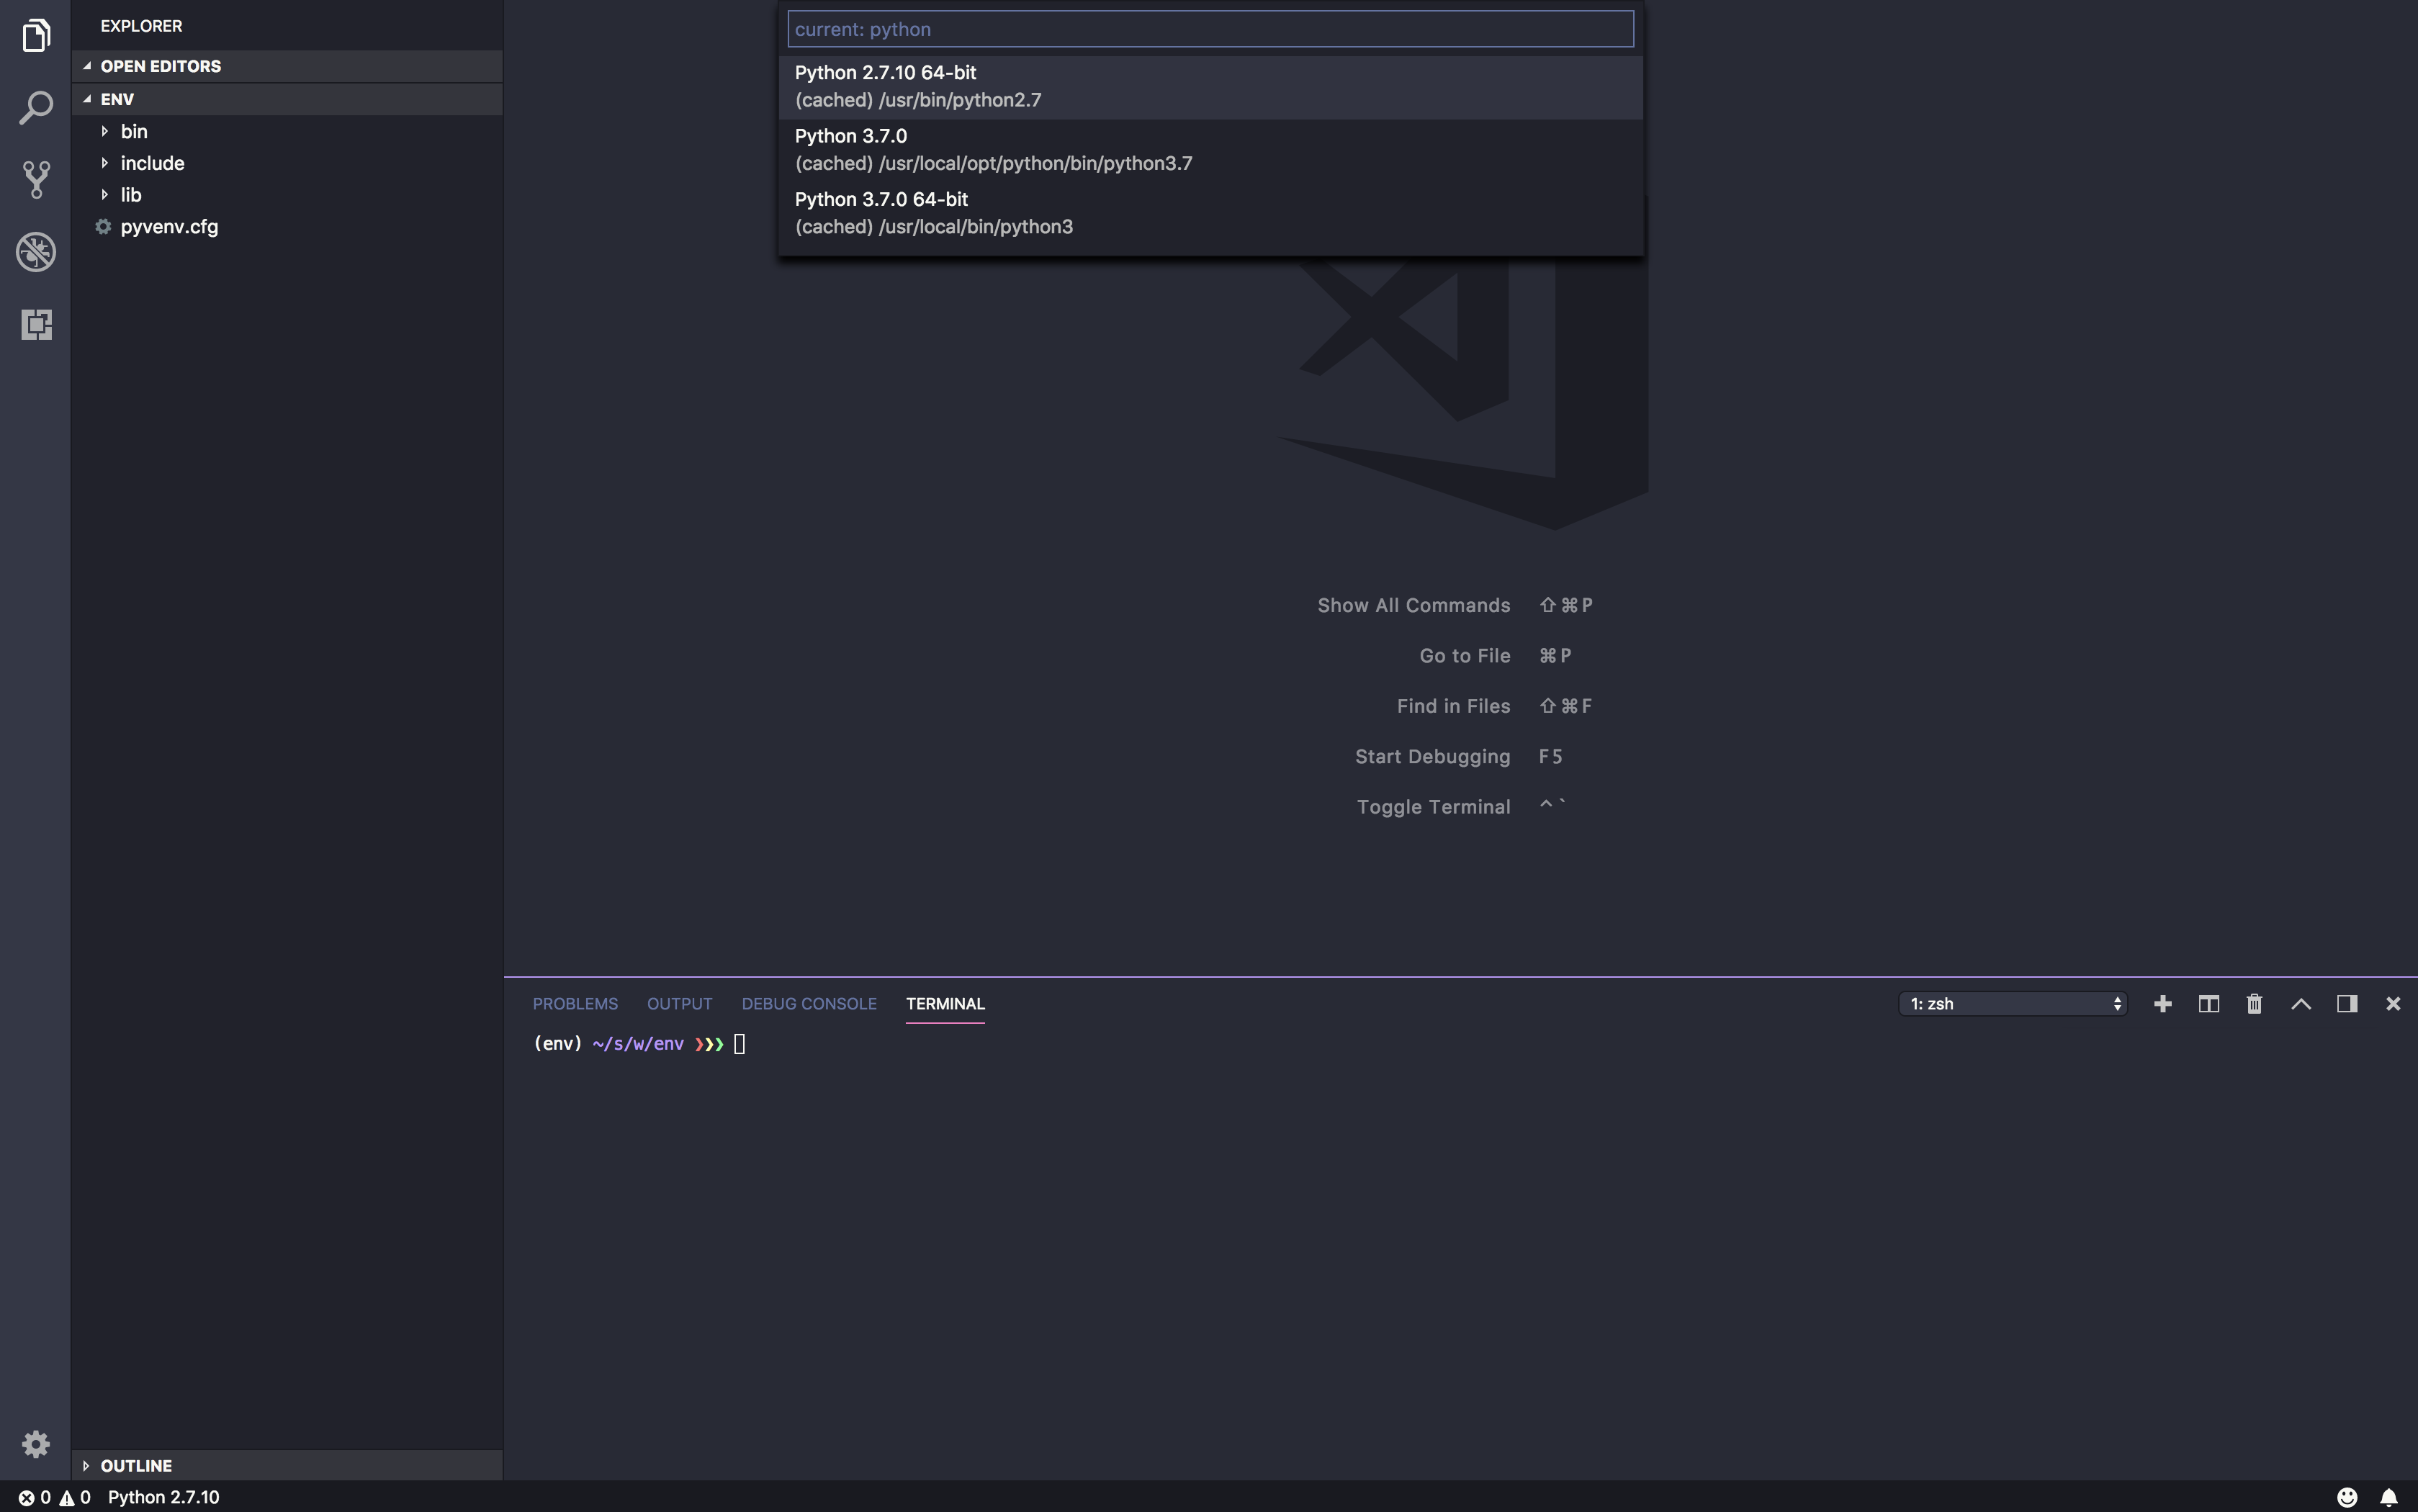2418x1512 pixels.
Task: Kill terminal with trash icon
Action: tap(2254, 1003)
